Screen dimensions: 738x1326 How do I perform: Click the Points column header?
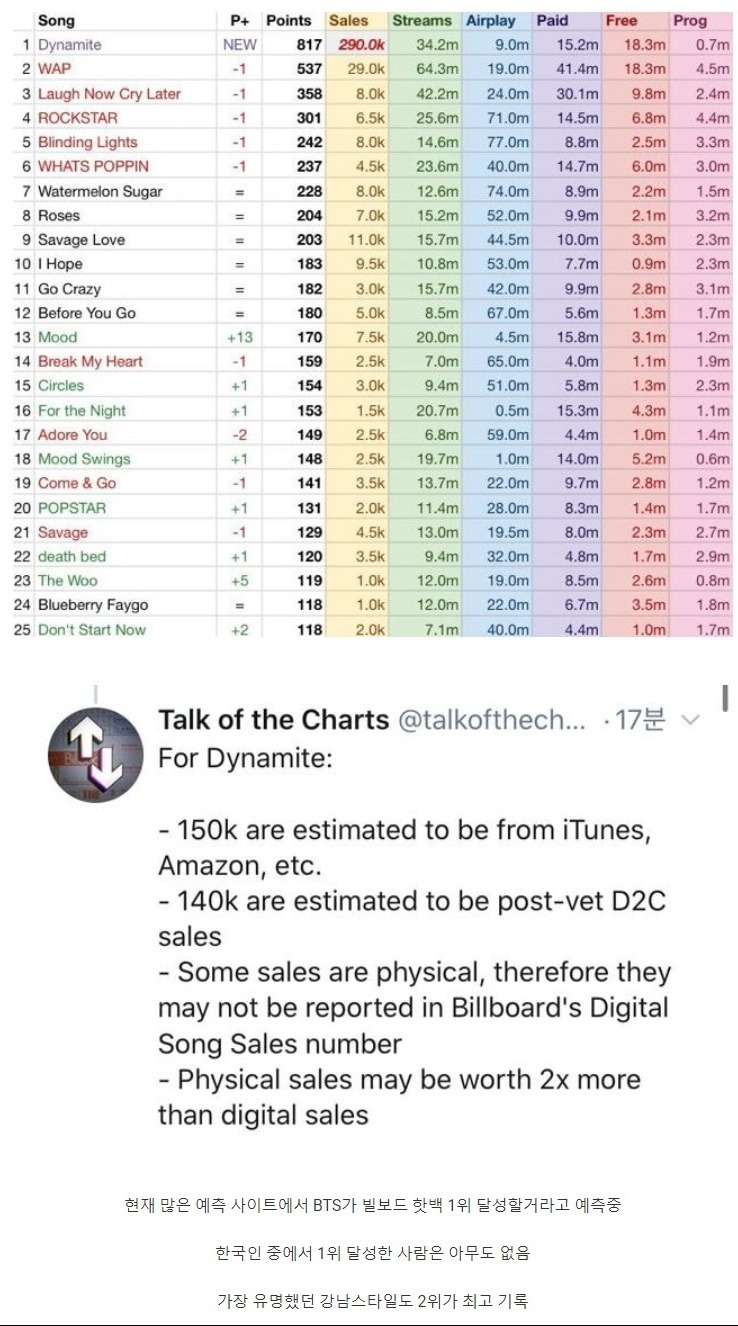click(288, 20)
